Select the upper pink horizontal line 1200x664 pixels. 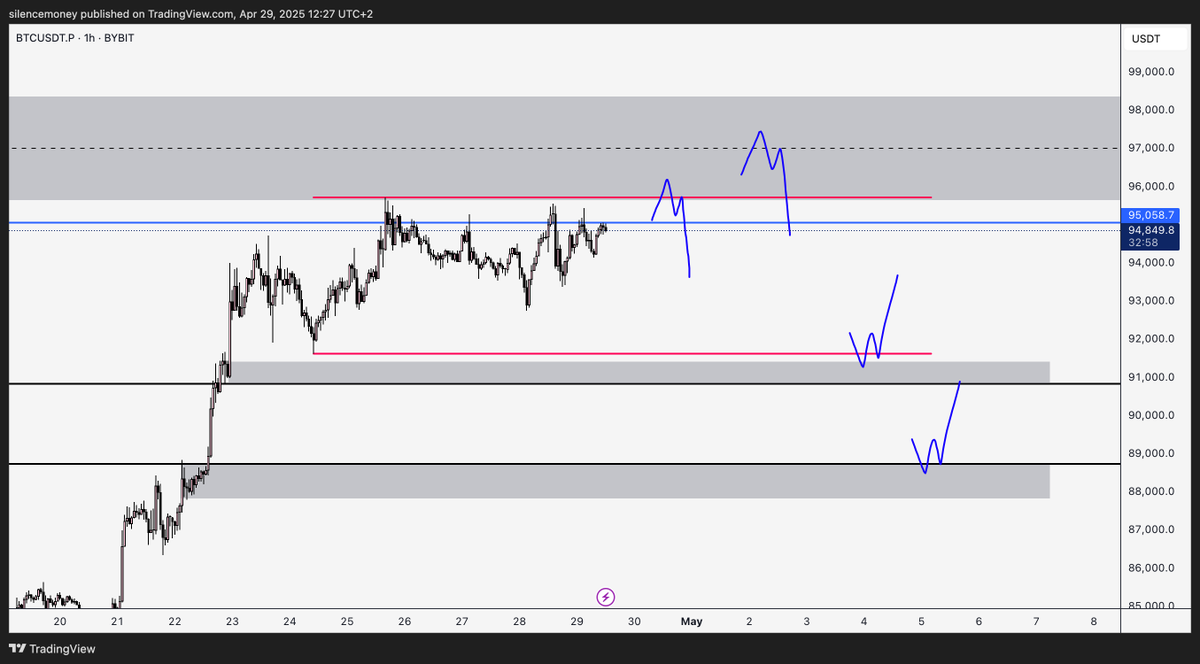pos(622,197)
